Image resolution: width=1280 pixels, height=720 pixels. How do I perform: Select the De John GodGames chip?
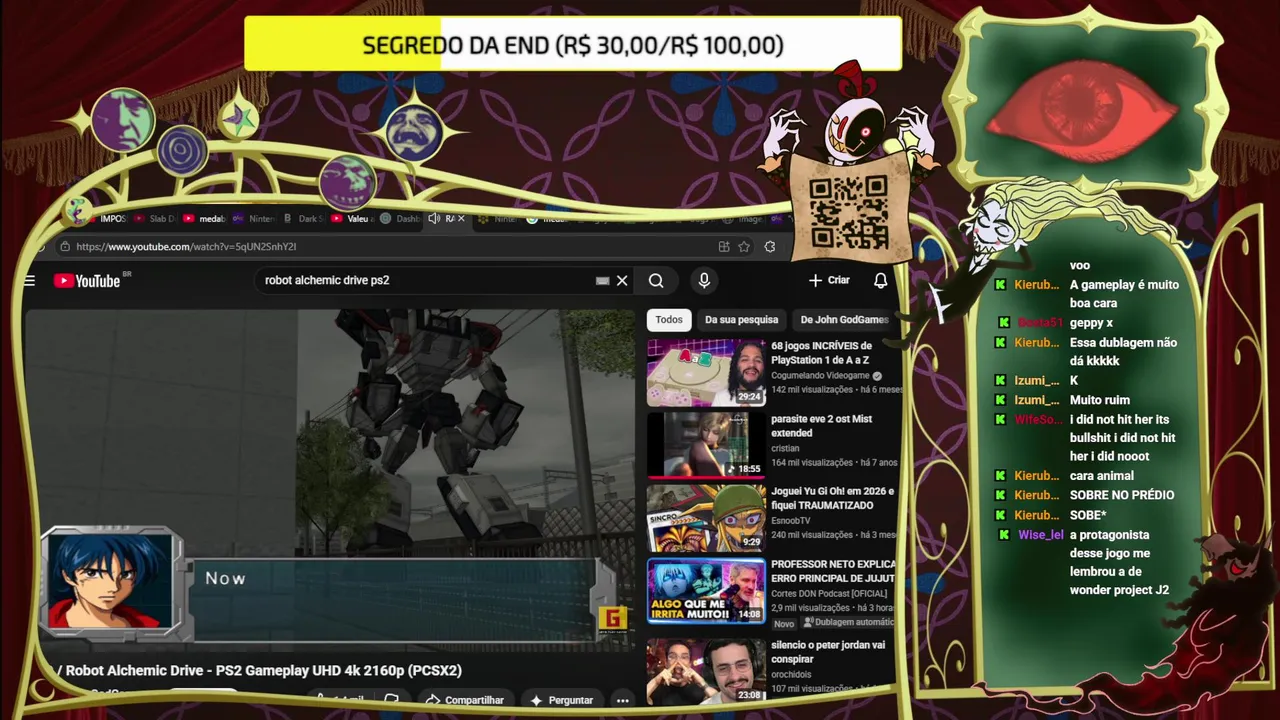[844, 320]
